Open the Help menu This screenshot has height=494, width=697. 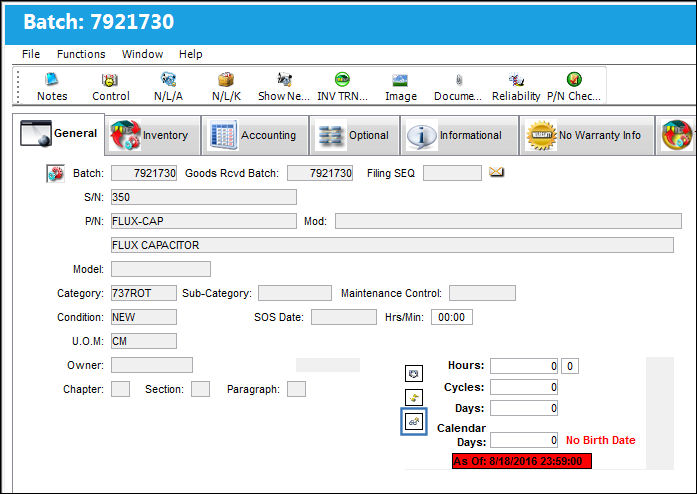click(191, 54)
